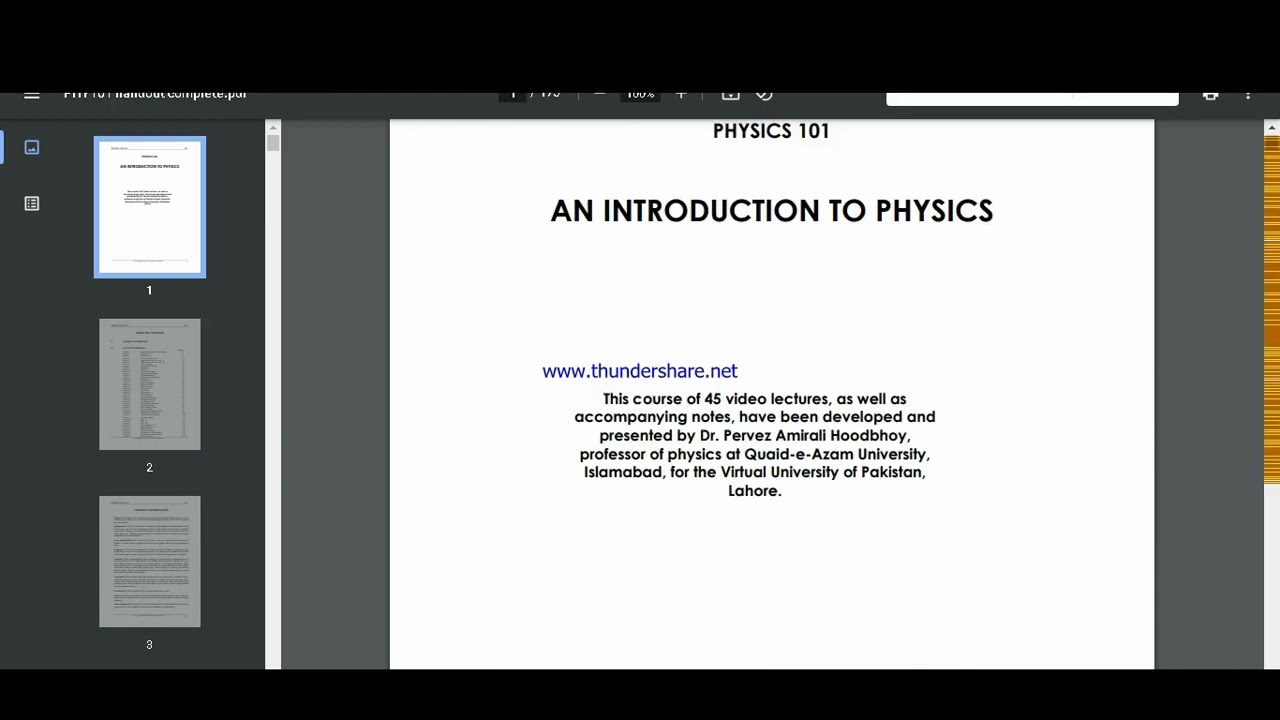This screenshot has height=720, width=1280.
Task: Click the thumbnail panel scrollbar handle
Action: point(273,143)
